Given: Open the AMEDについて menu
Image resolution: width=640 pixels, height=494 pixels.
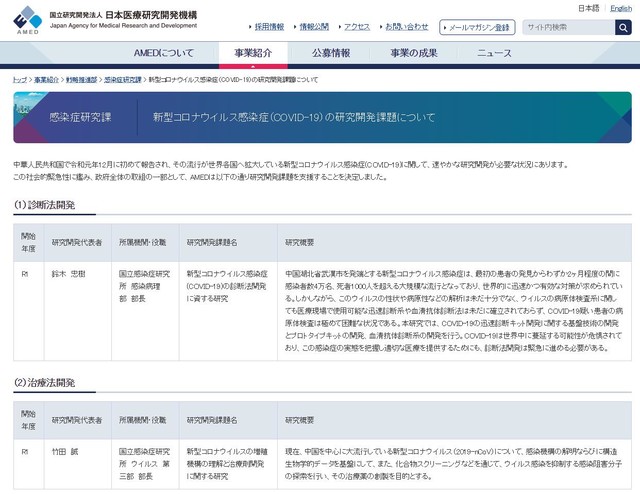Looking at the screenshot, I should (166, 53).
